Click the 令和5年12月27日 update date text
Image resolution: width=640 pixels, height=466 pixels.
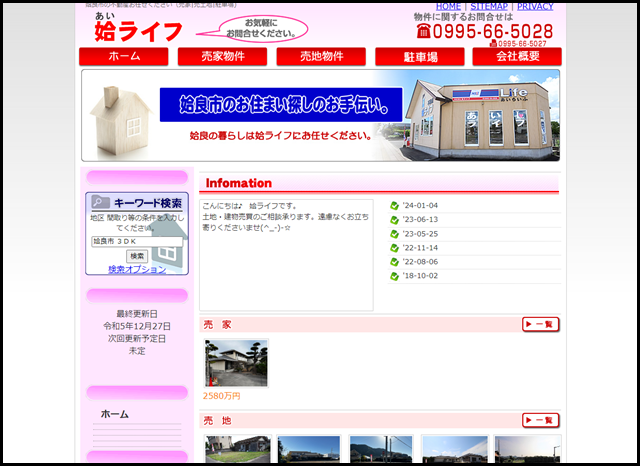[x=137, y=326]
